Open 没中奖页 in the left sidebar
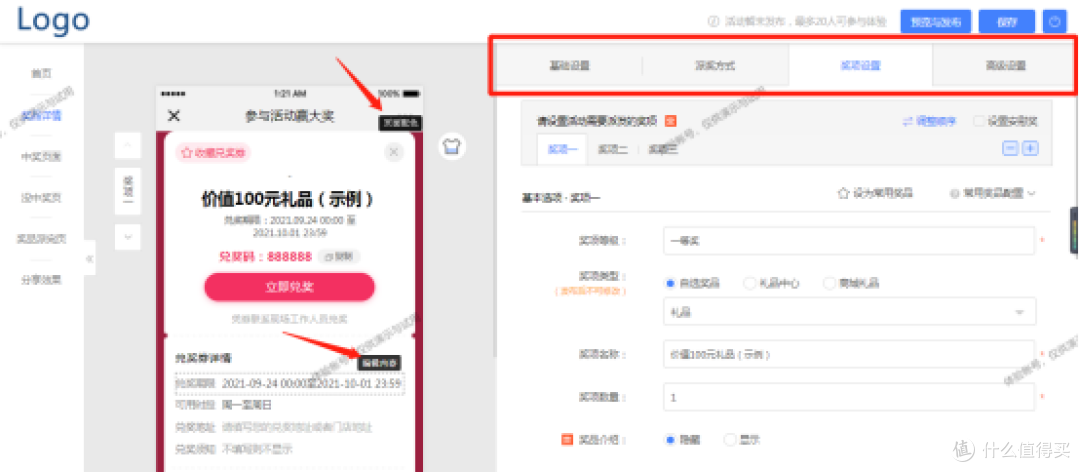 (41, 198)
